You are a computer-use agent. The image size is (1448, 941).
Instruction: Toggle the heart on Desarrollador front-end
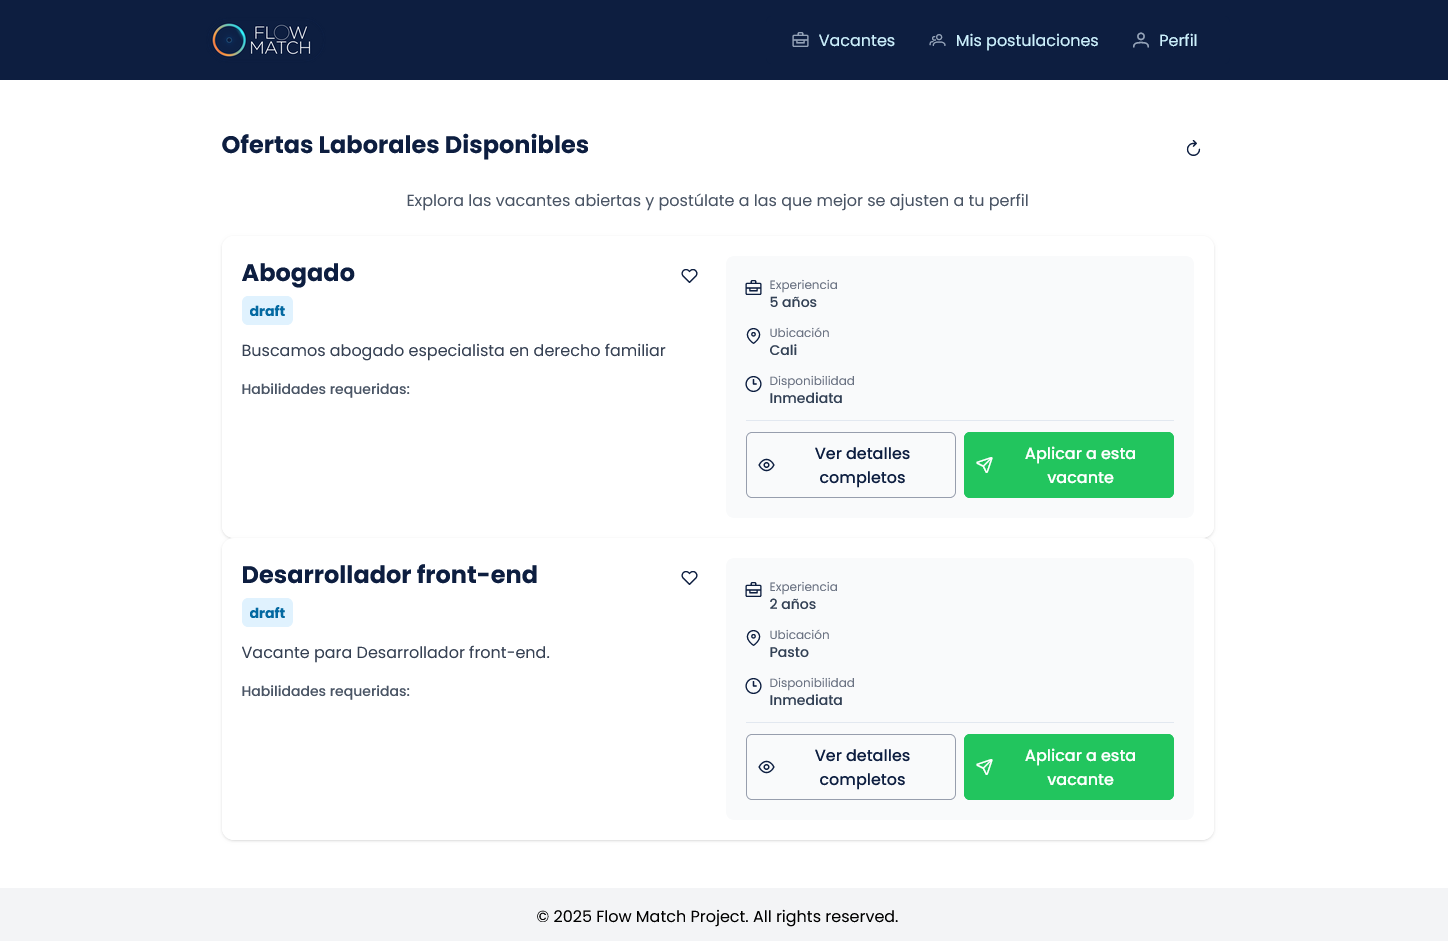(689, 578)
